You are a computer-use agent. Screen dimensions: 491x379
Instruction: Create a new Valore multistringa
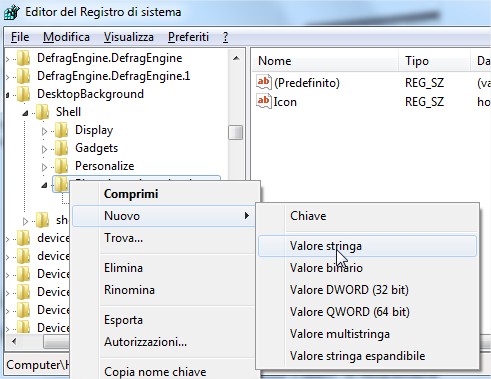coord(367,334)
